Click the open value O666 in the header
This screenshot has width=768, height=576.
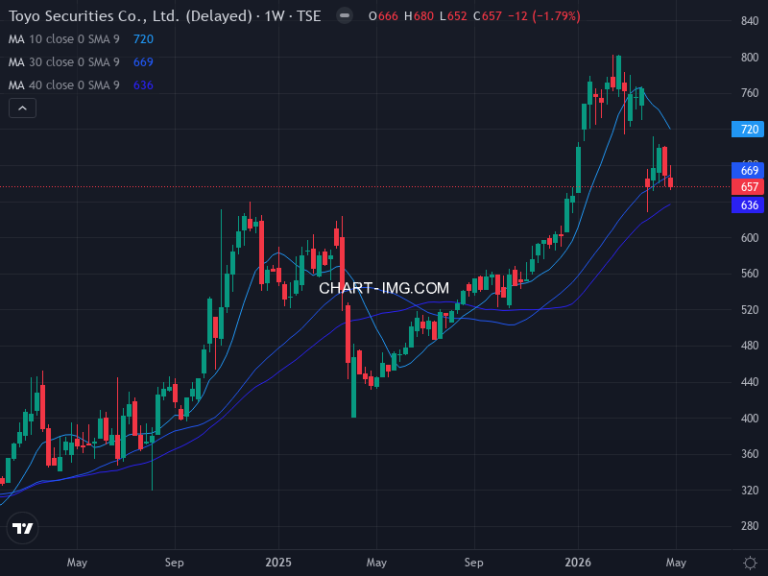tap(383, 16)
